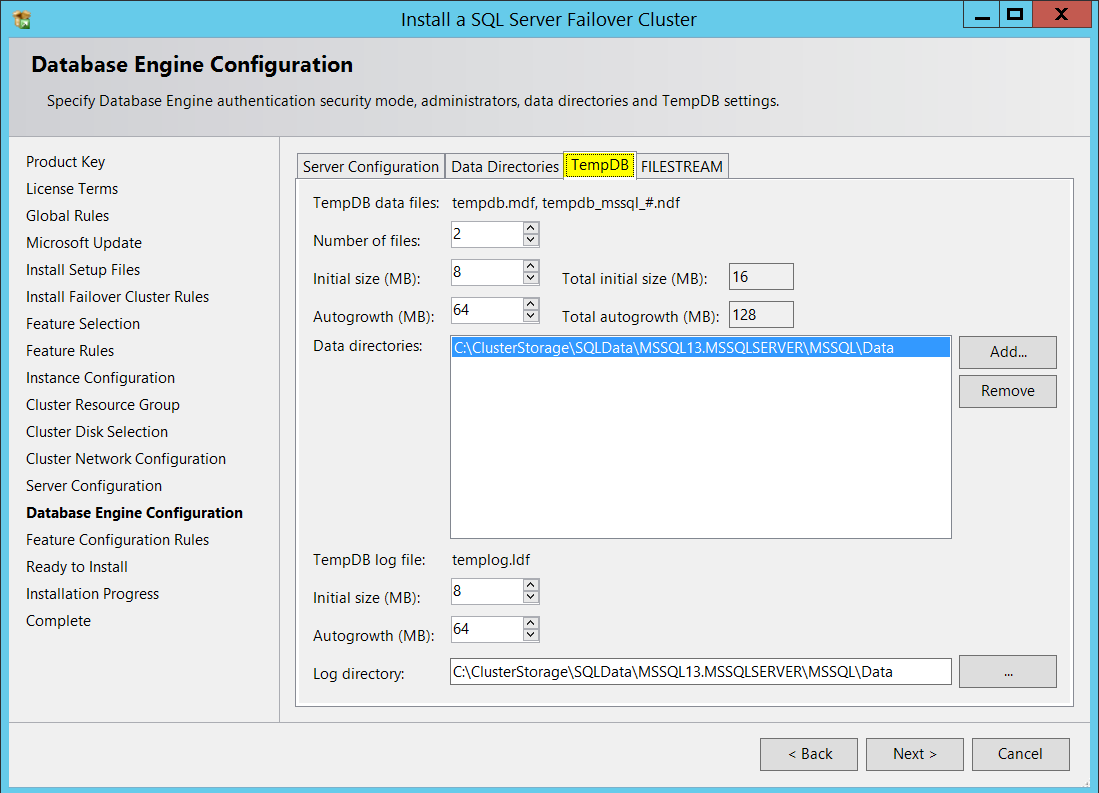Click the Number of files input box
Screen dimensions: 1099x793
[x=486, y=234]
